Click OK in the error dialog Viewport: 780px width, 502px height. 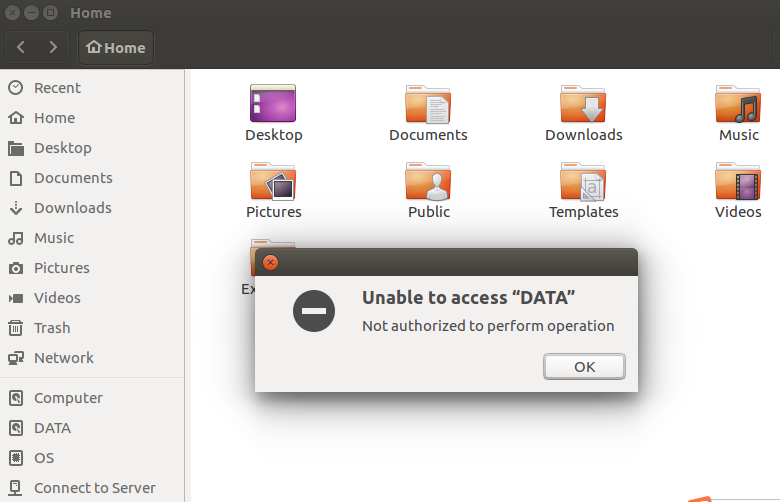click(584, 367)
